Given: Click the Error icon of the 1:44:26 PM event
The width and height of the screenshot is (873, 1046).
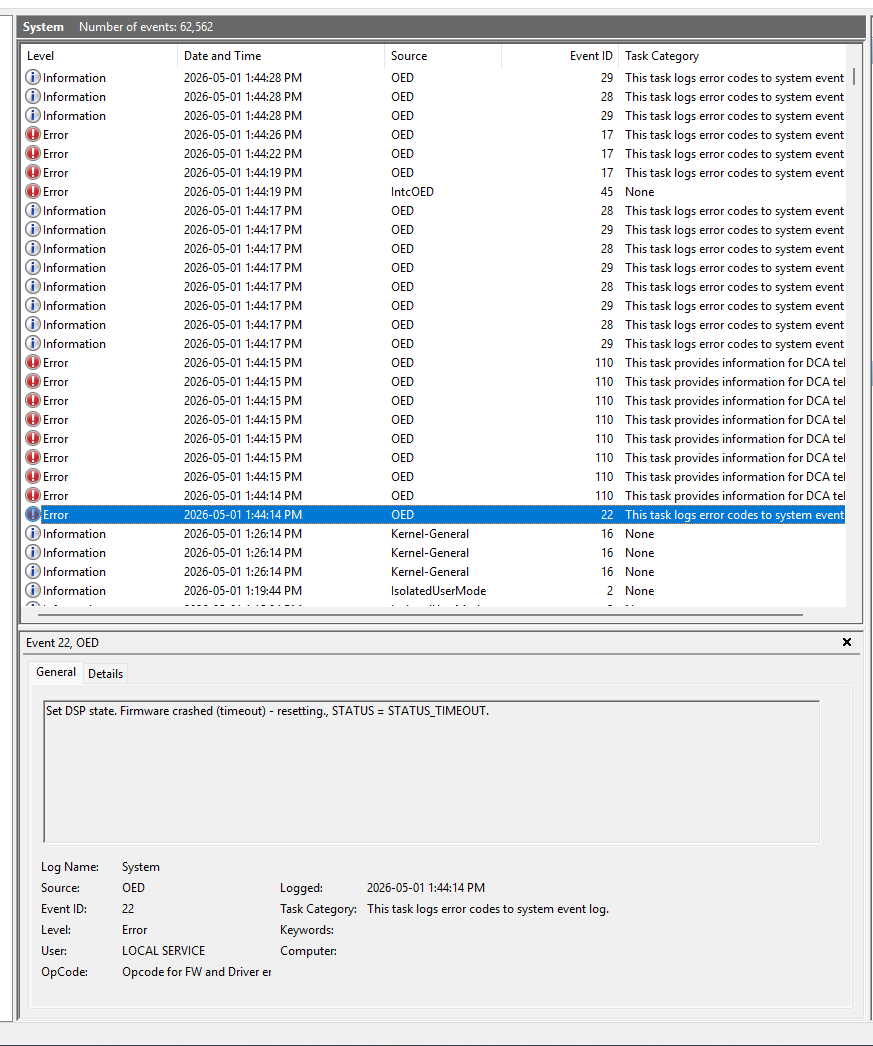Looking at the screenshot, I should point(33,135).
